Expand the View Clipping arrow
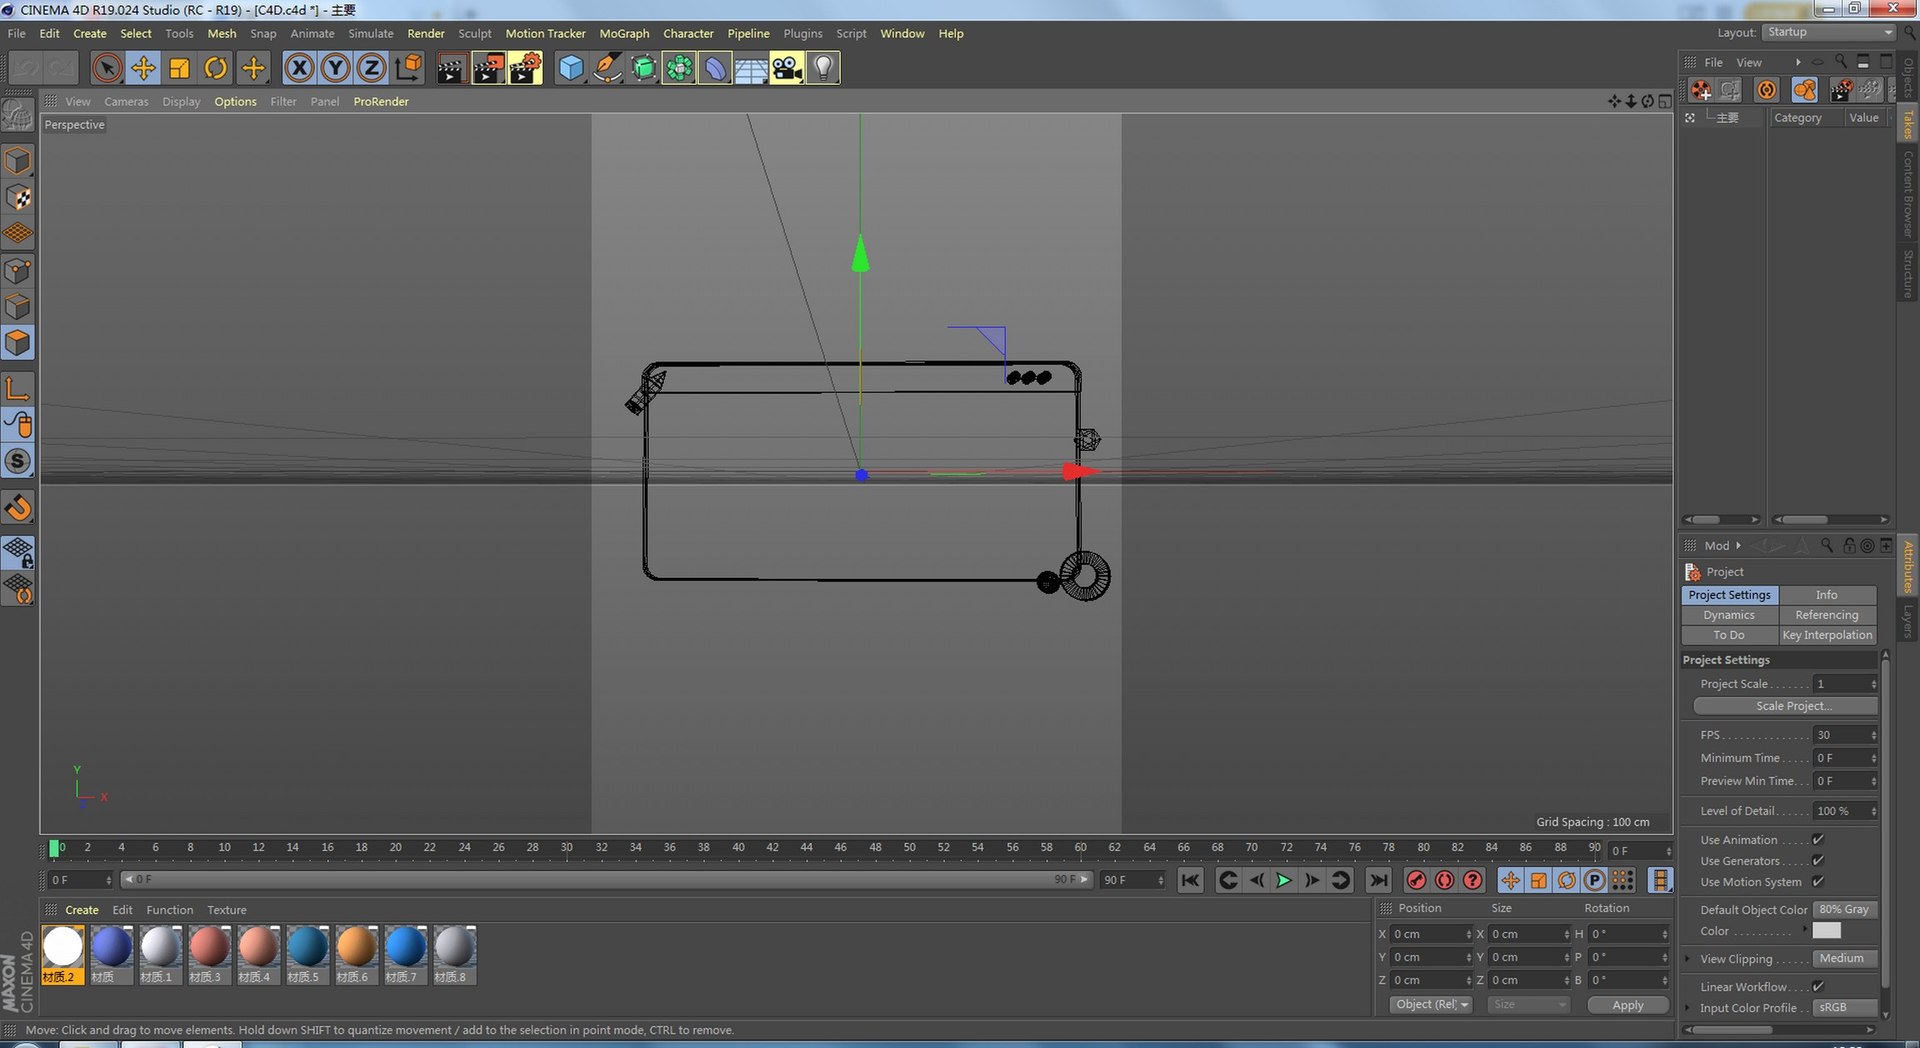This screenshot has height=1048, width=1920. click(x=1688, y=959)
